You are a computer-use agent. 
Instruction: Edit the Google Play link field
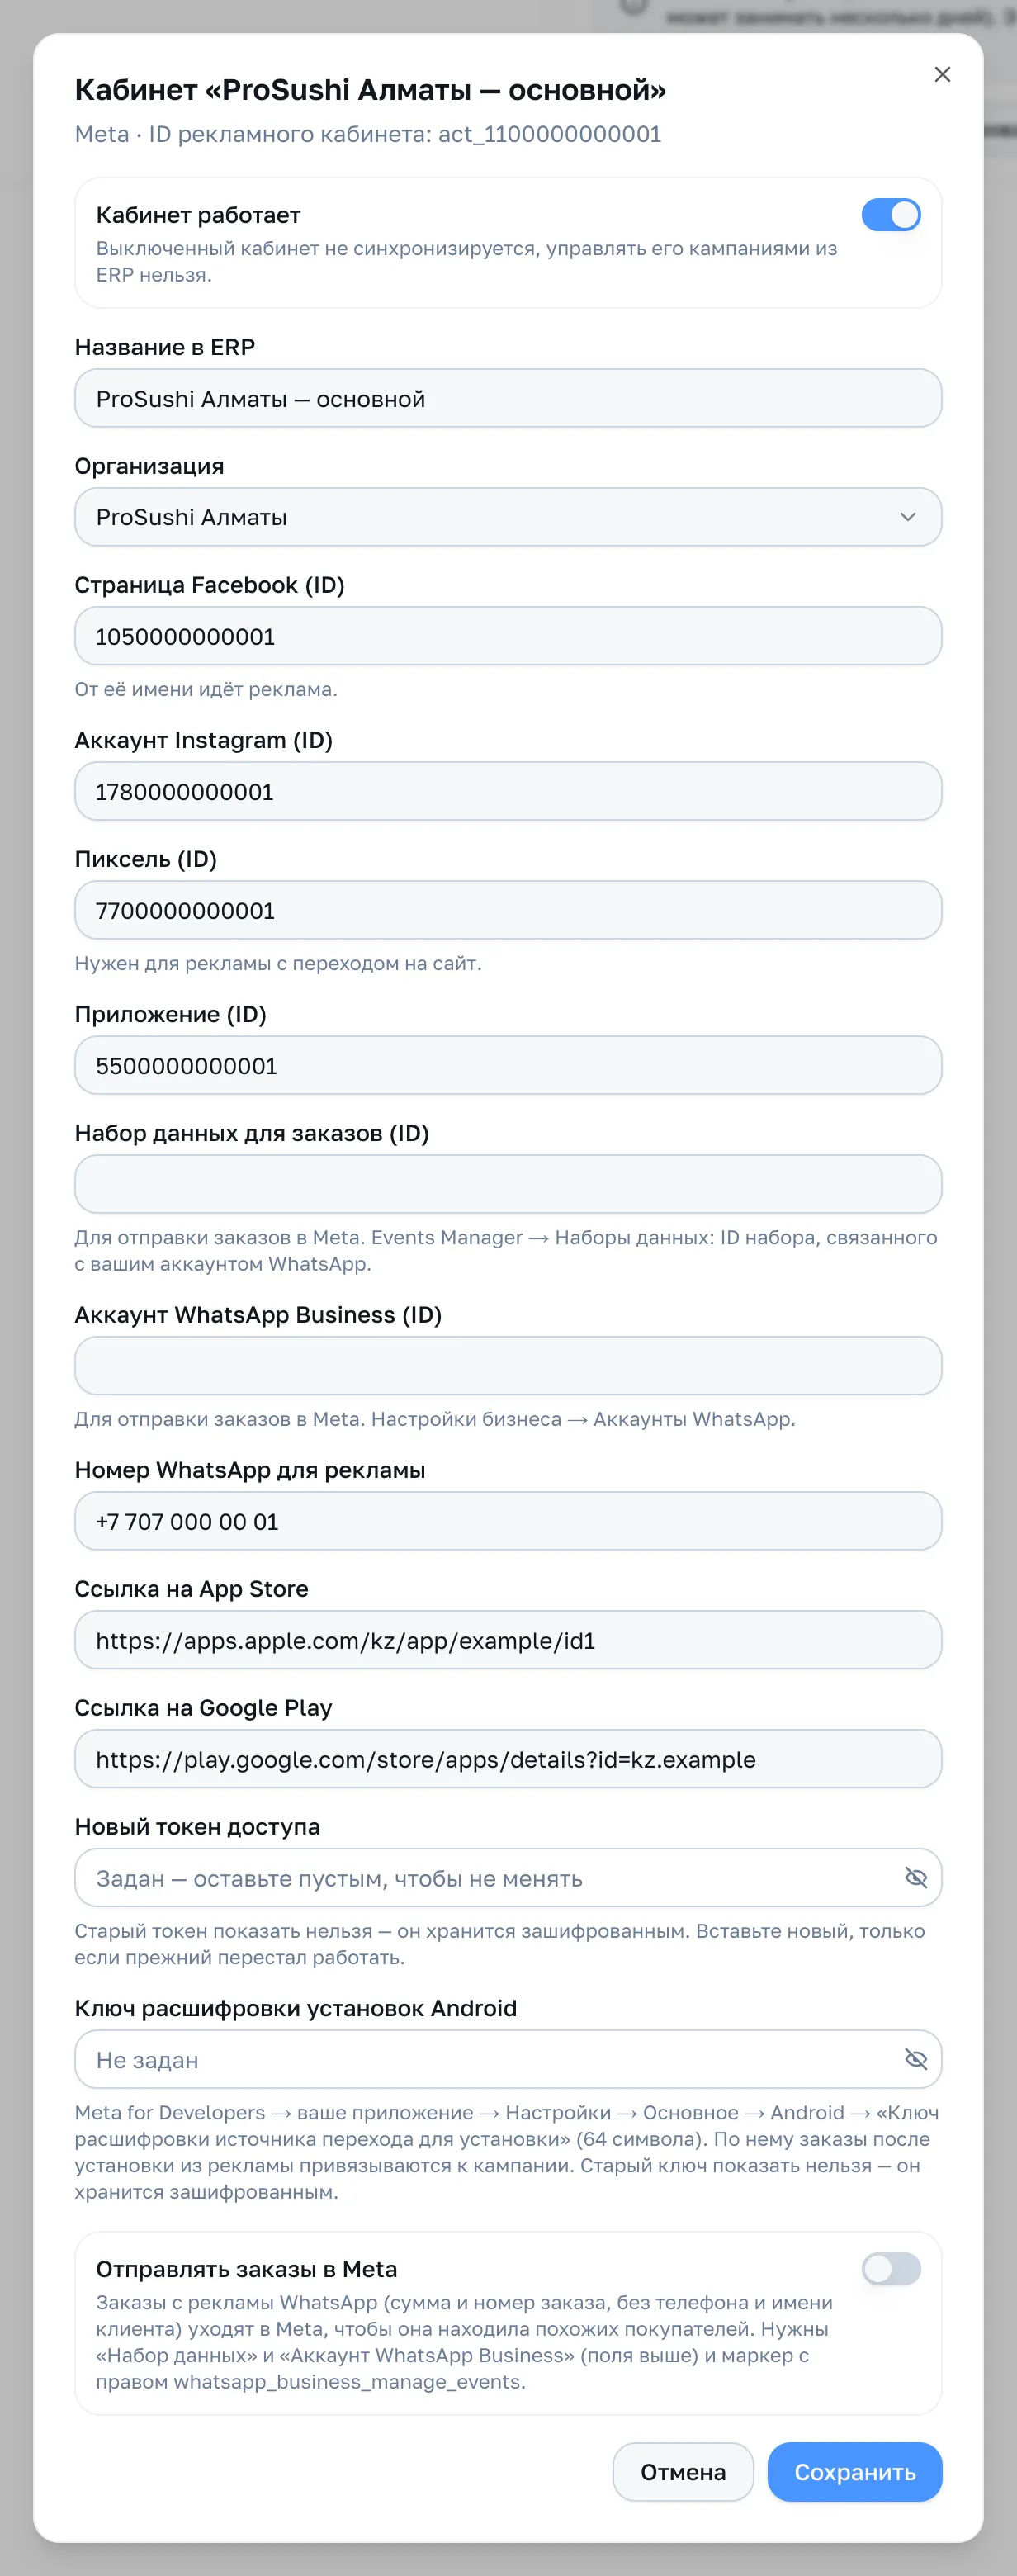point(508,1759)
